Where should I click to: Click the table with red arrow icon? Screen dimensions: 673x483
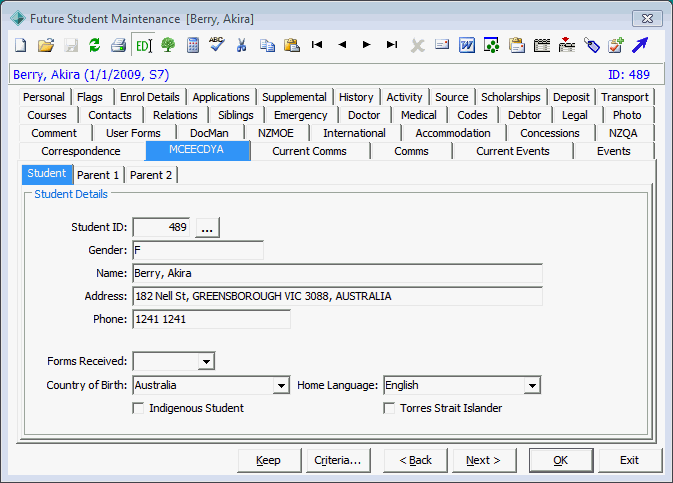tap(567, 45)
